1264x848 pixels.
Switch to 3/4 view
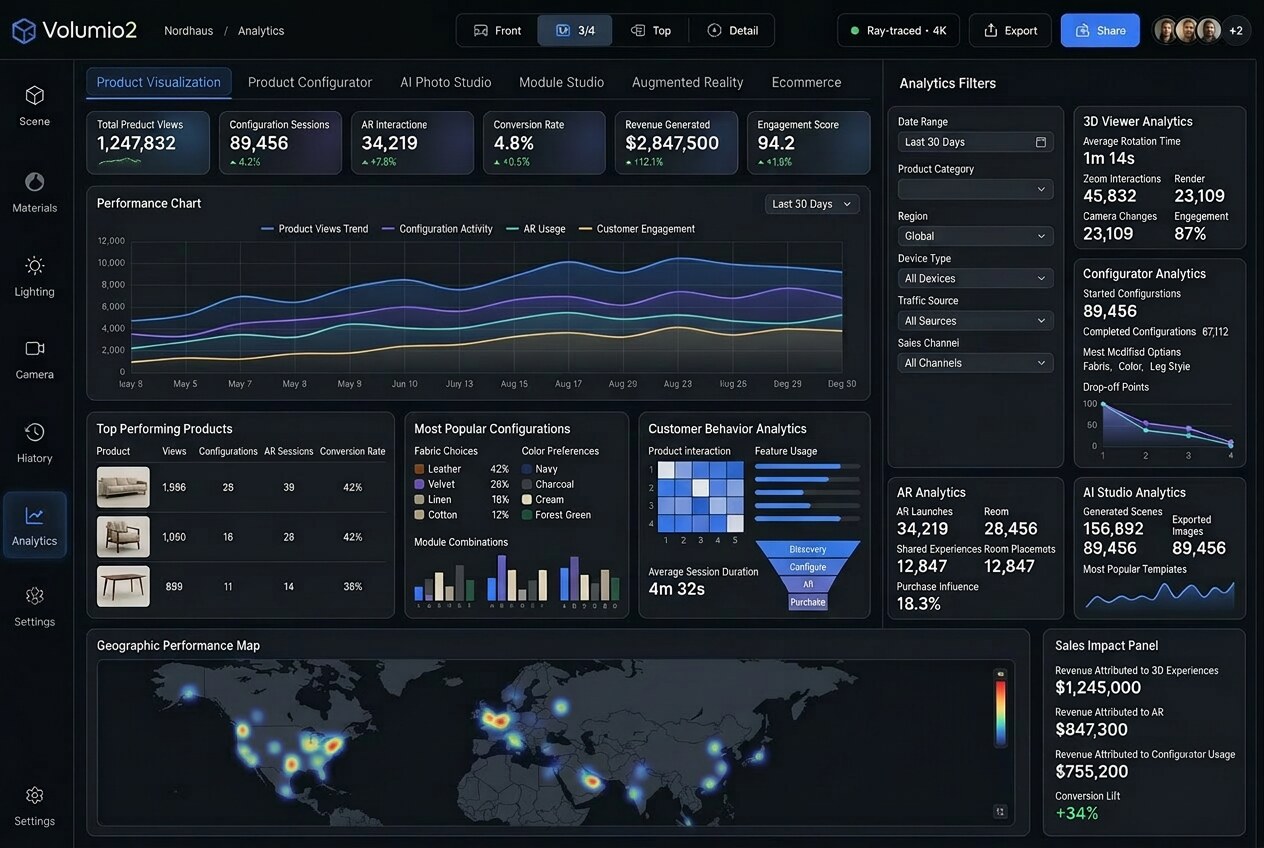tap(575, 30)
